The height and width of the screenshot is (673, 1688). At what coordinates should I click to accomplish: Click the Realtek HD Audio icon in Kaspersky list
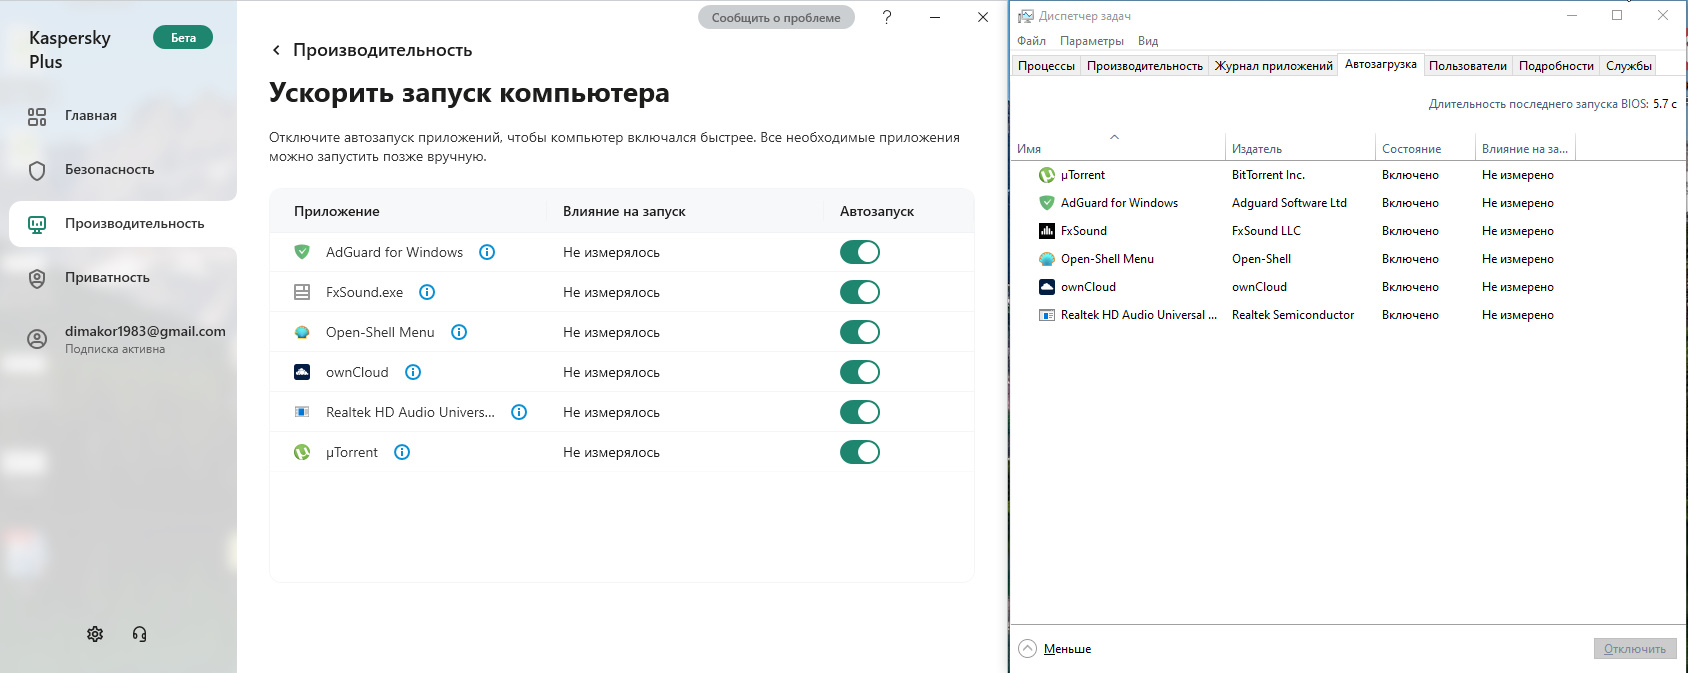(x=302, y=412)
